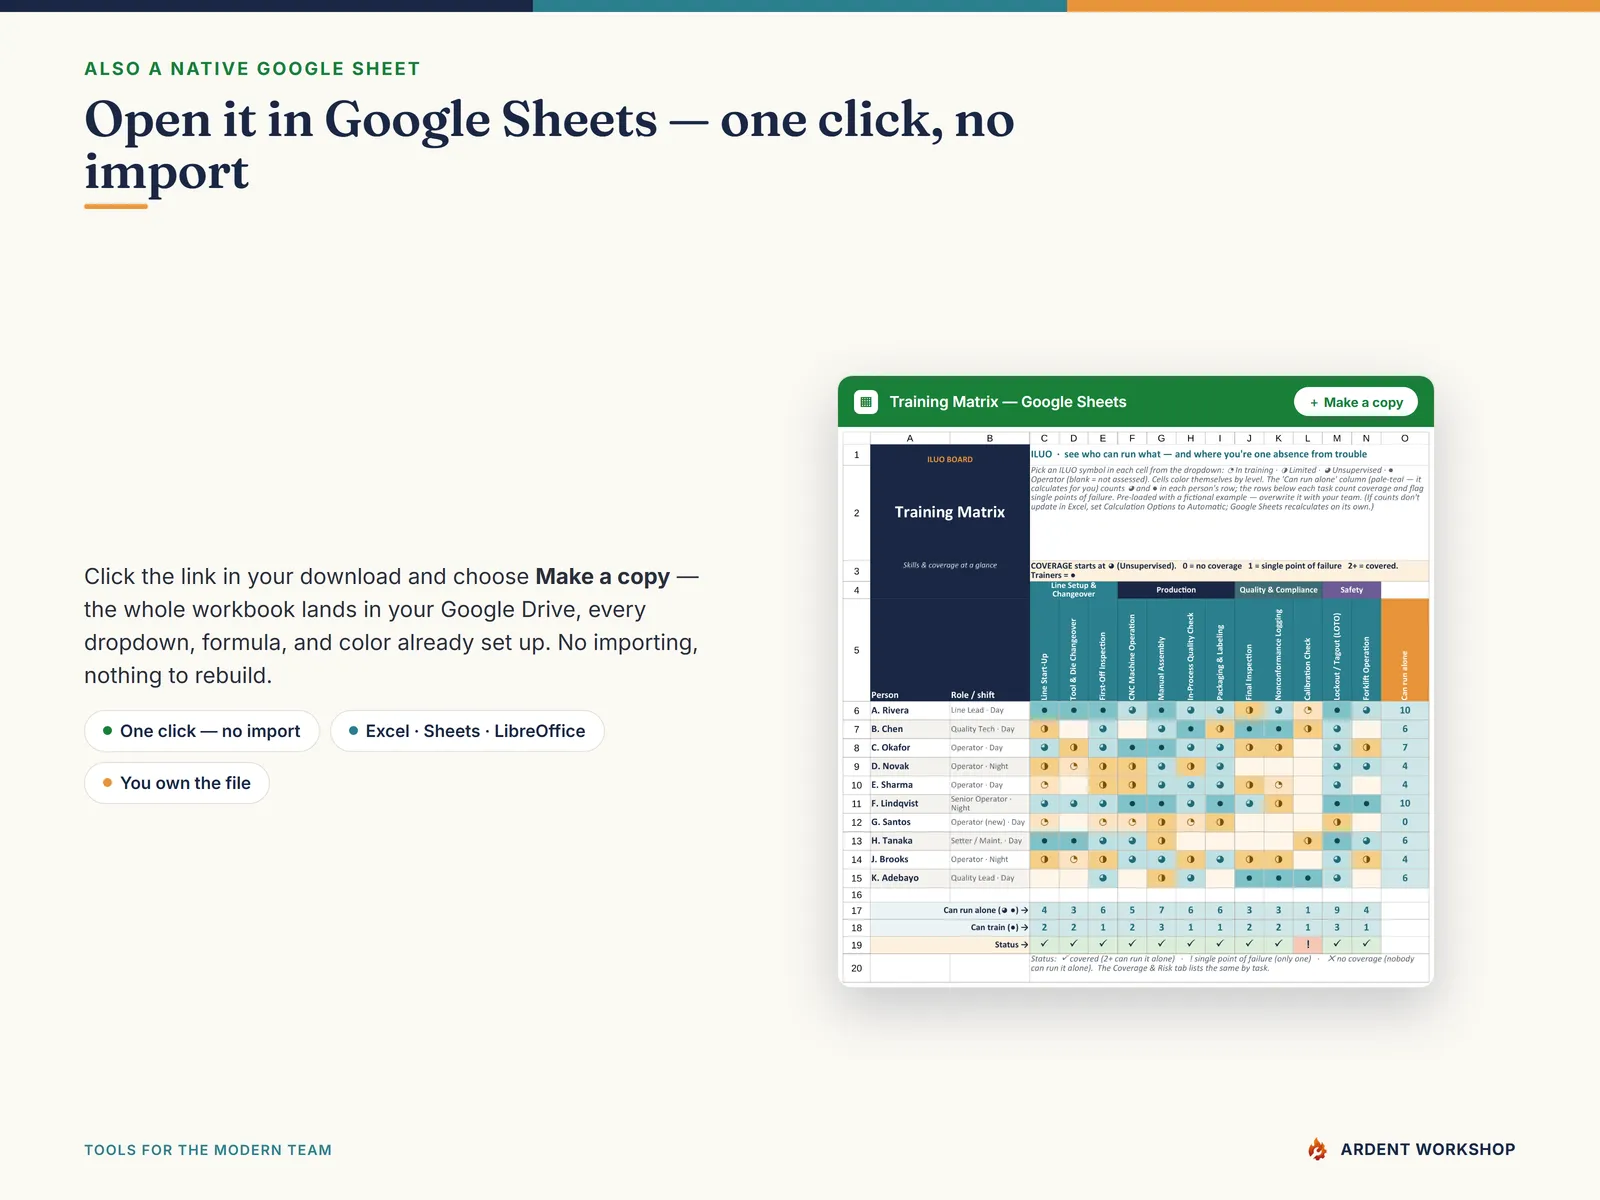The height and width of the screenshot is (1200, 1600).
Task: Click G. Santos's Lockout / Tagout symbol cell
Action: (1337, 822)
